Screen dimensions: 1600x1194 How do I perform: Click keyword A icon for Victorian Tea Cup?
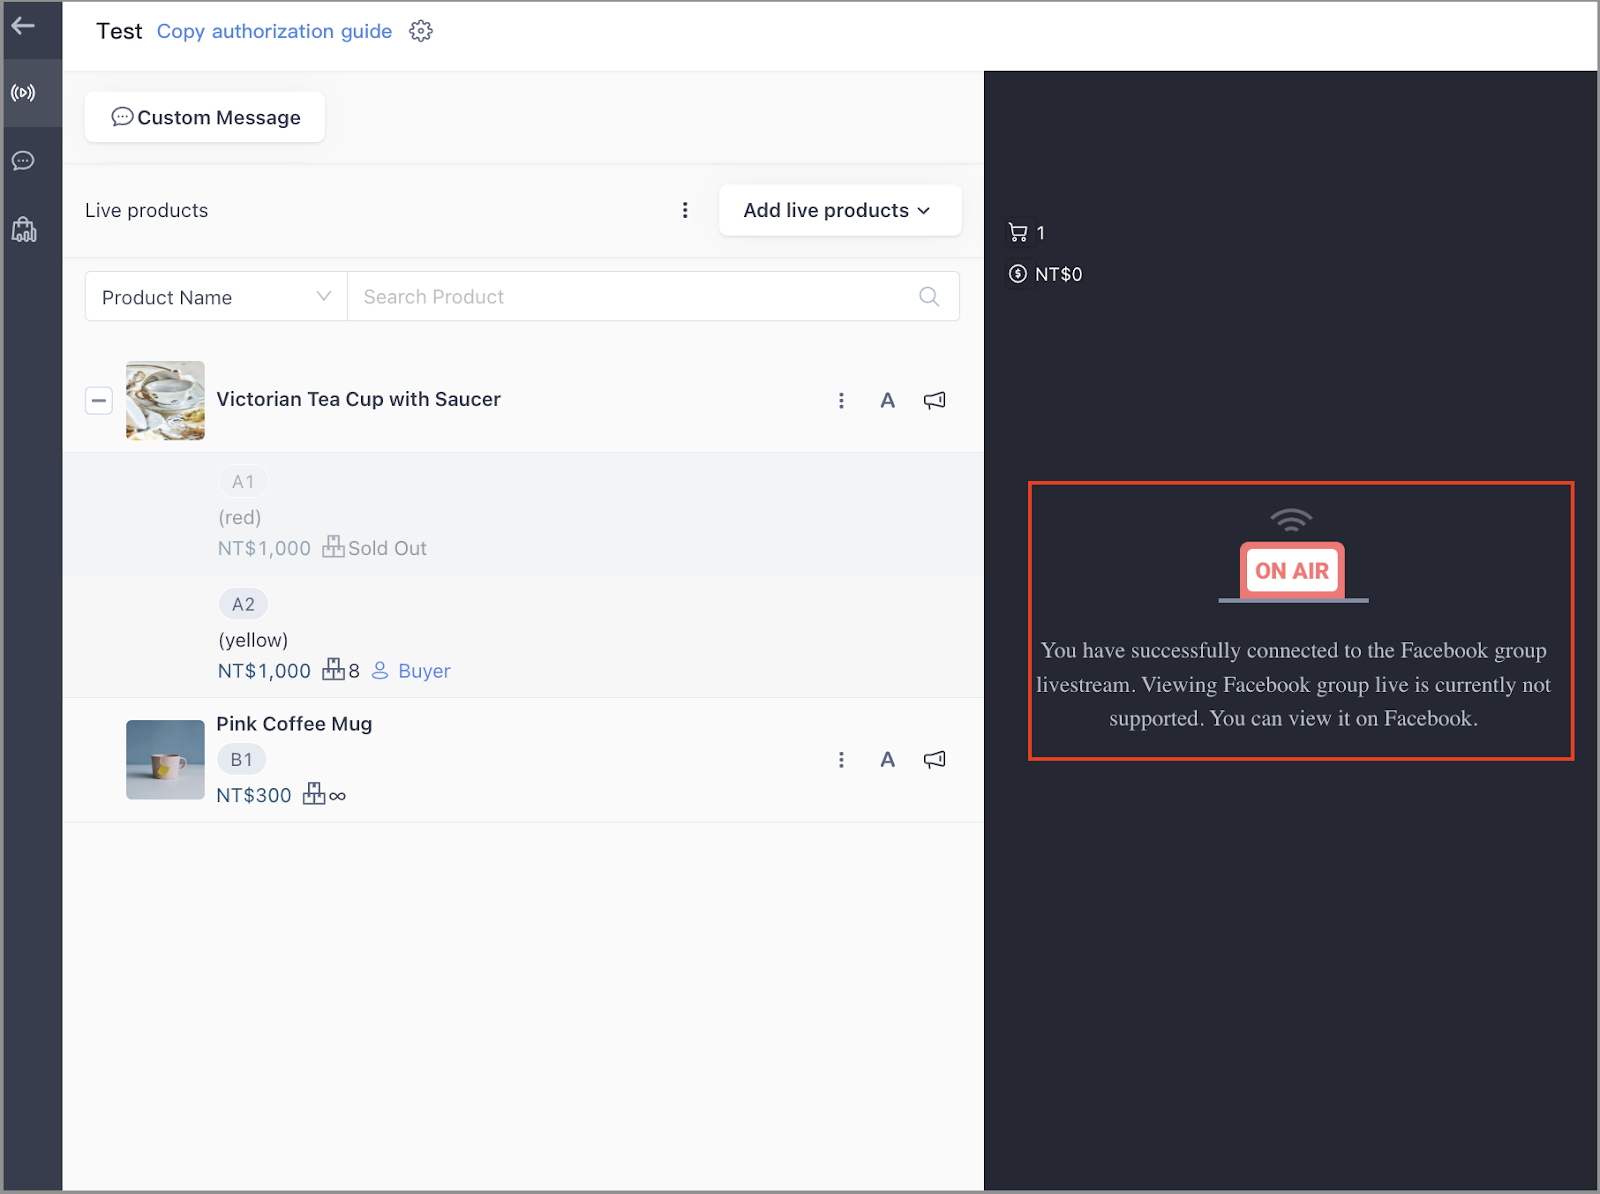point(887,400)
